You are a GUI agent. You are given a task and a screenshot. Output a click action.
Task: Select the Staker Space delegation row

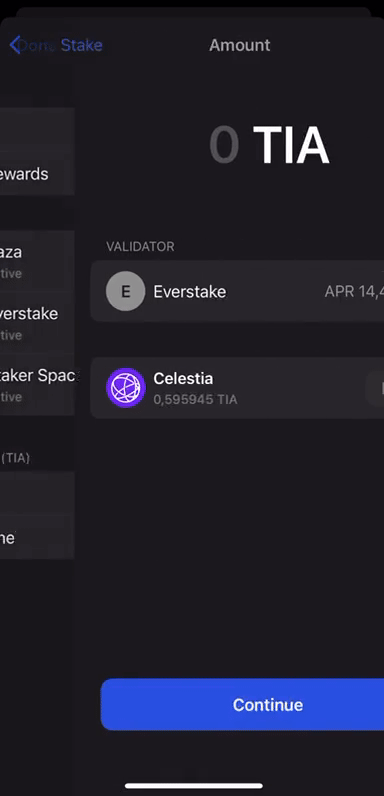[x=37, y=385]
